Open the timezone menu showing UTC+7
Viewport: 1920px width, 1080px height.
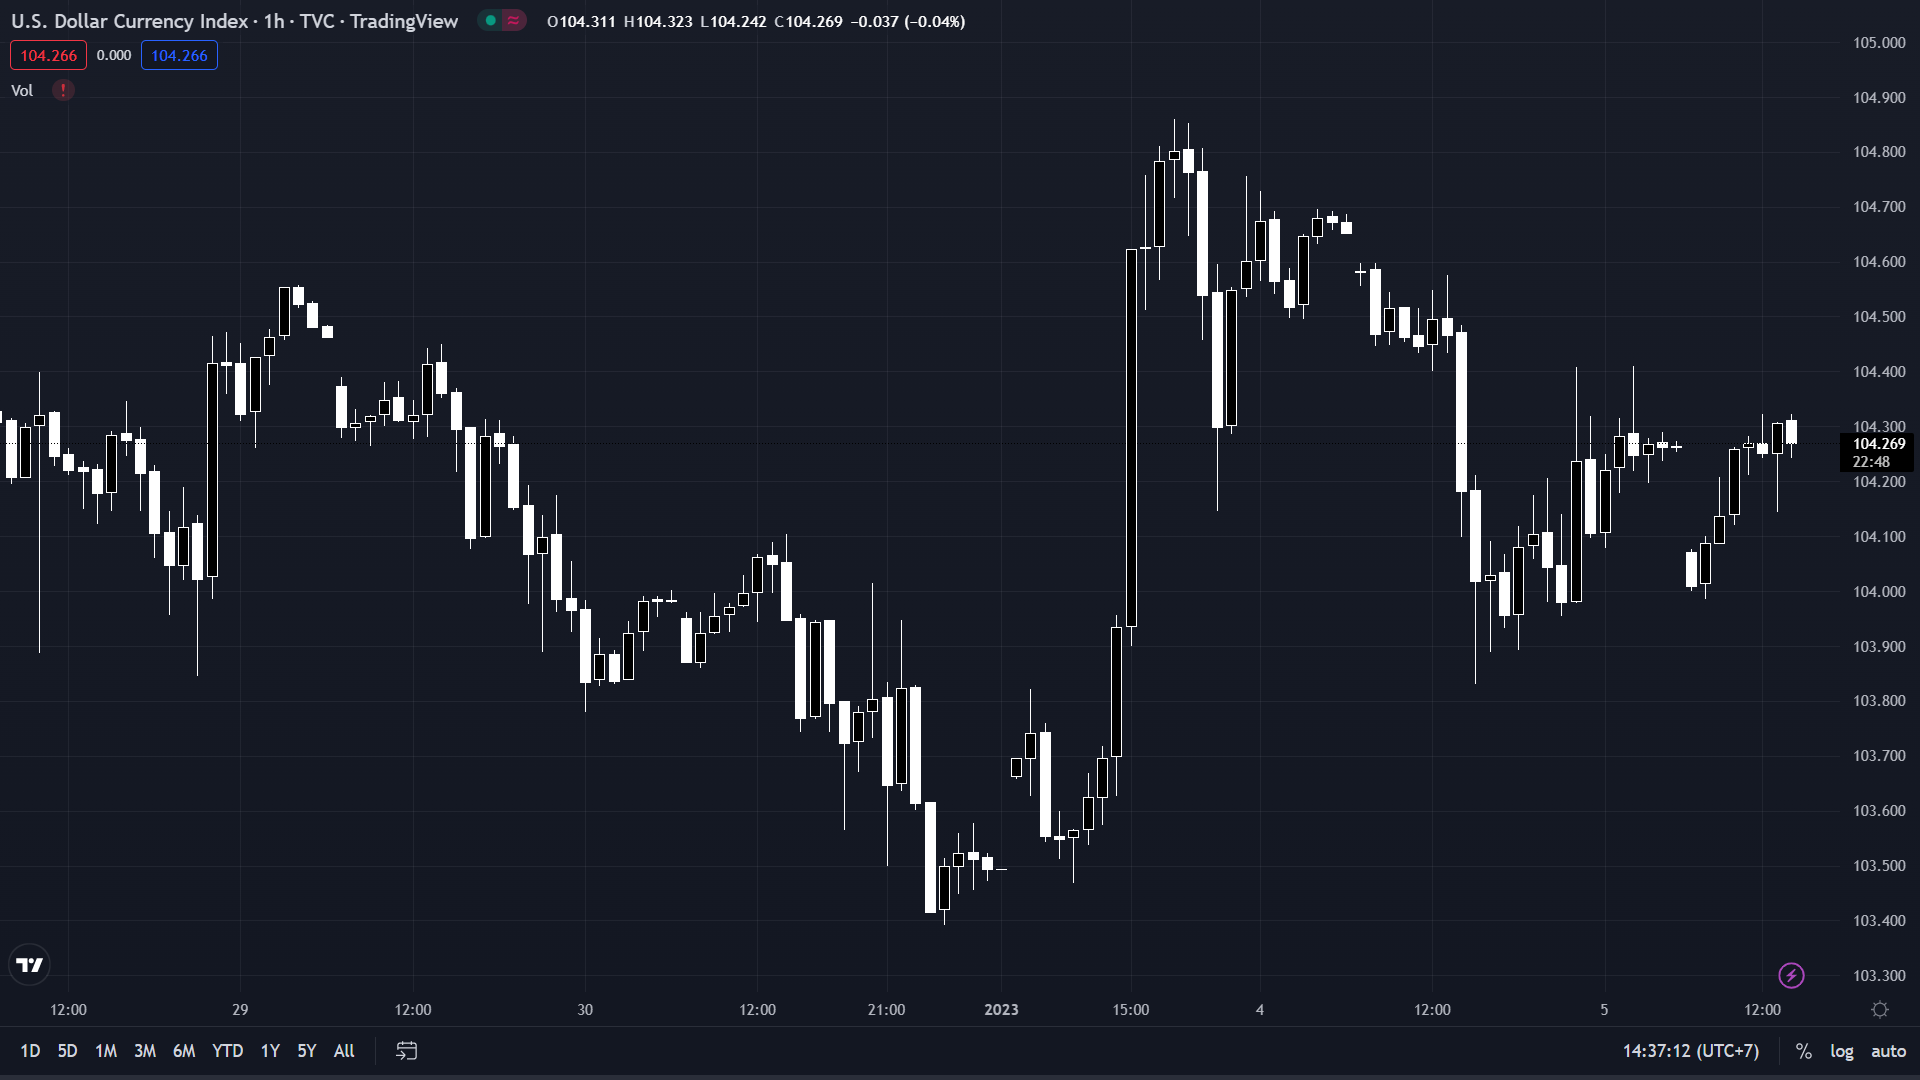1690,1051
